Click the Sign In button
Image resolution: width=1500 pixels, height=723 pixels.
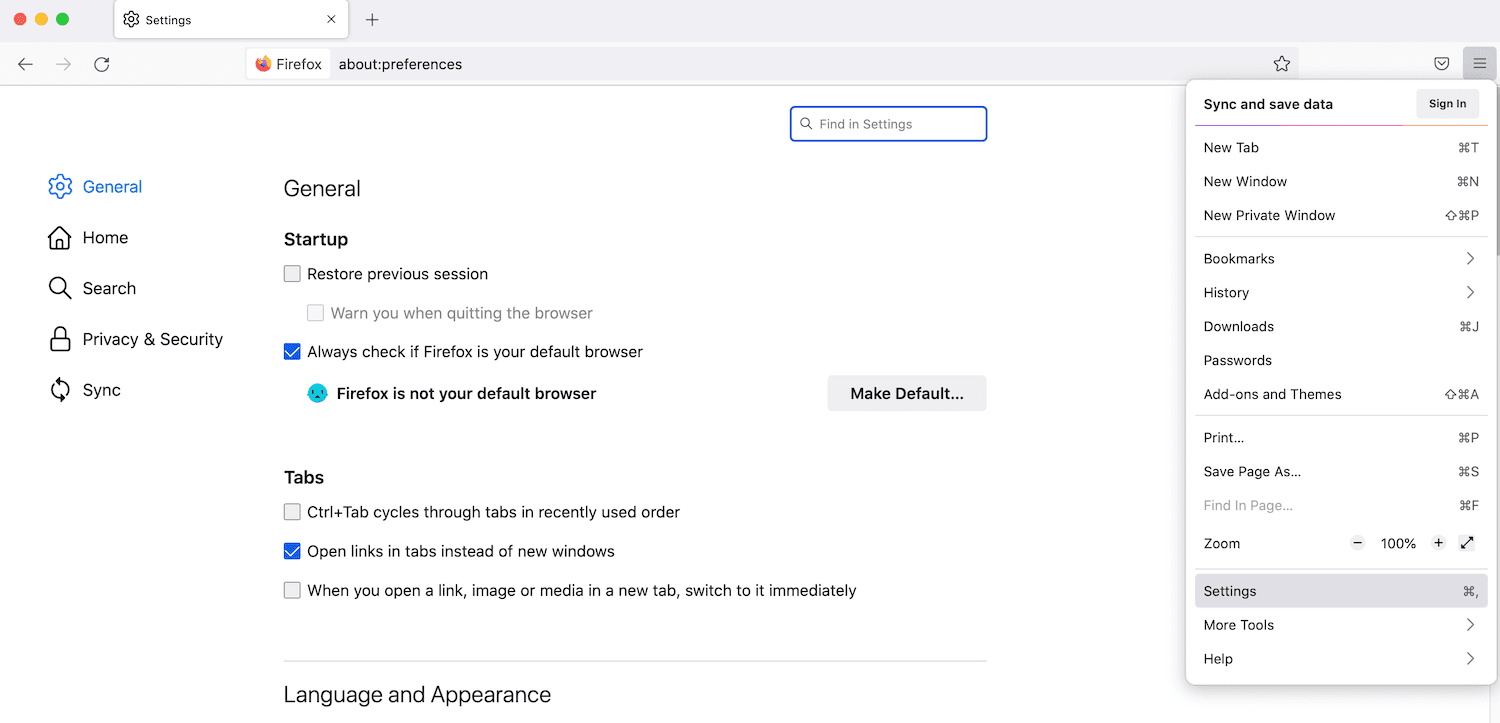pyautogui.click(x=1447, y=104)
